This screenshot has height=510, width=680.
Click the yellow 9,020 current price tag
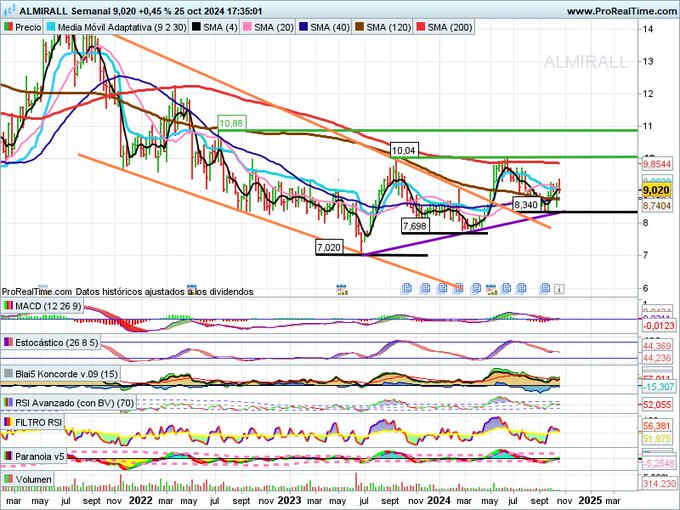pyautogui.click(x=656, y=190)
